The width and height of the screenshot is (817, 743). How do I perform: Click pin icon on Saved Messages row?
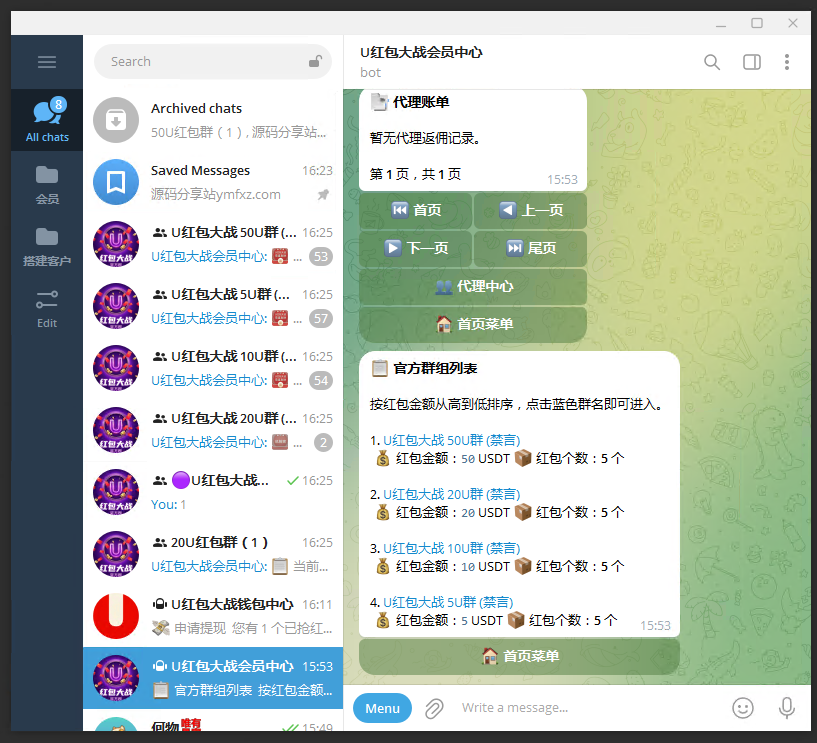click(x=324, y=194)
